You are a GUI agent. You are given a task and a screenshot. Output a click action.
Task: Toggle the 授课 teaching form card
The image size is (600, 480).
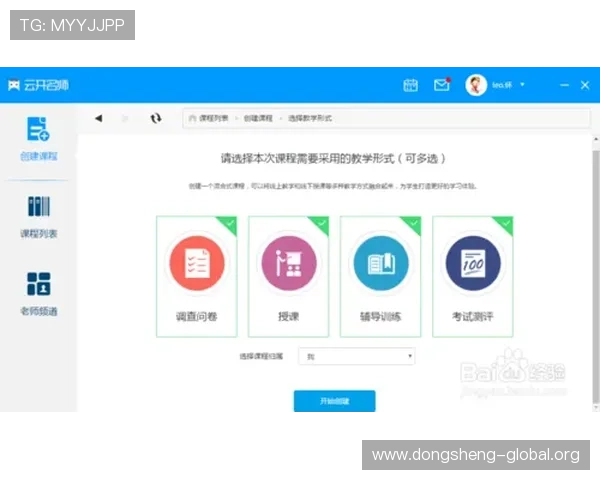point(289,276)
